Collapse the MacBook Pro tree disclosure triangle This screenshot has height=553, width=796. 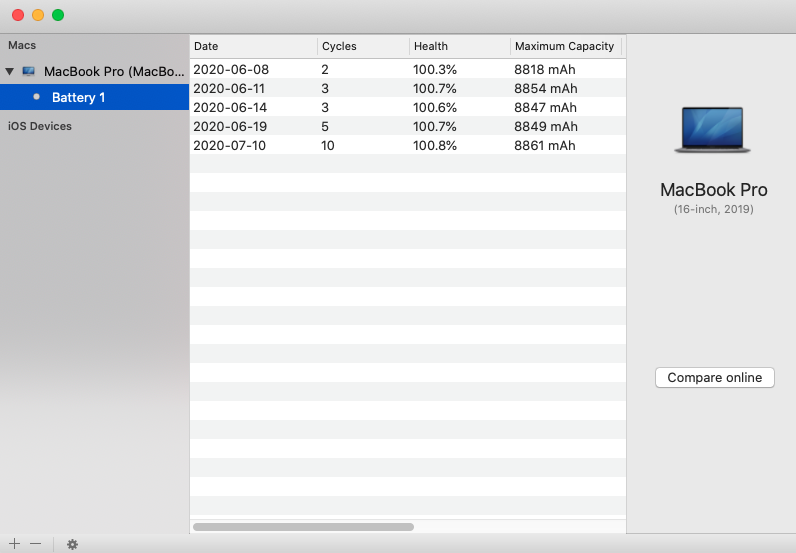tap(10, 71)
